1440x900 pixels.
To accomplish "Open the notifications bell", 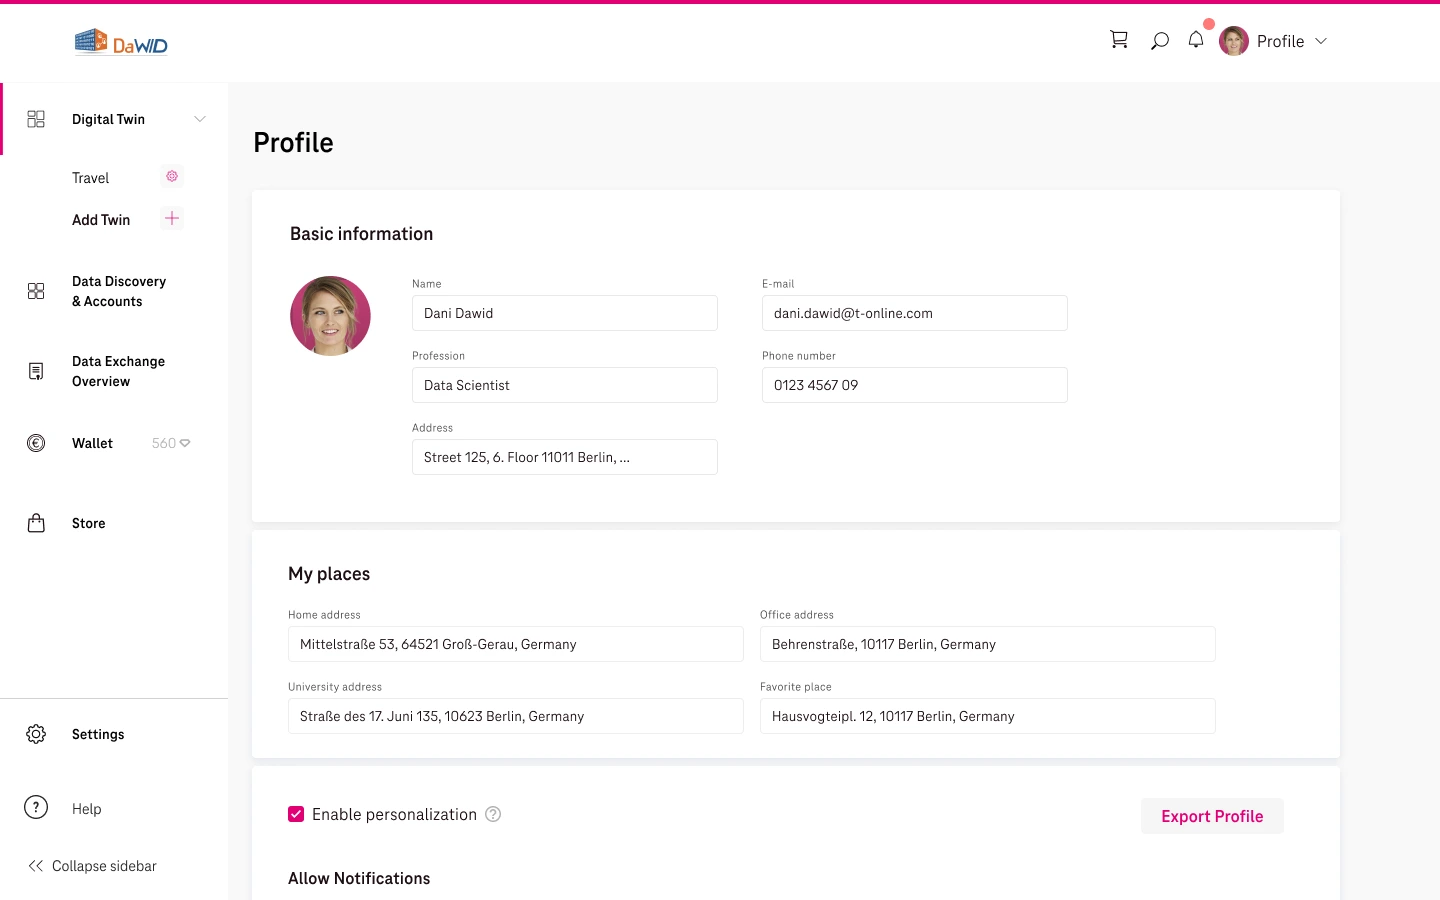I will point(1196,40).
